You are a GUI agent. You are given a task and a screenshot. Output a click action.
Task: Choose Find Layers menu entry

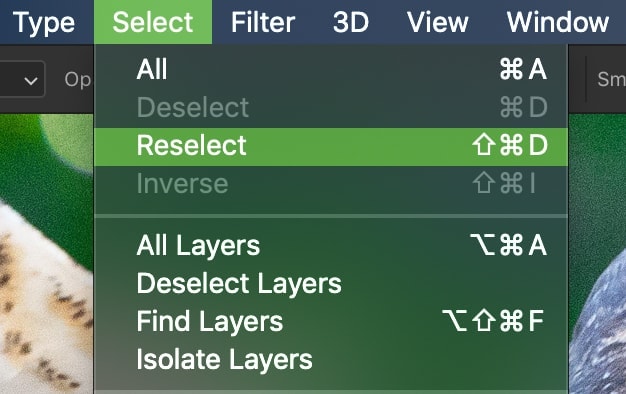331,321
